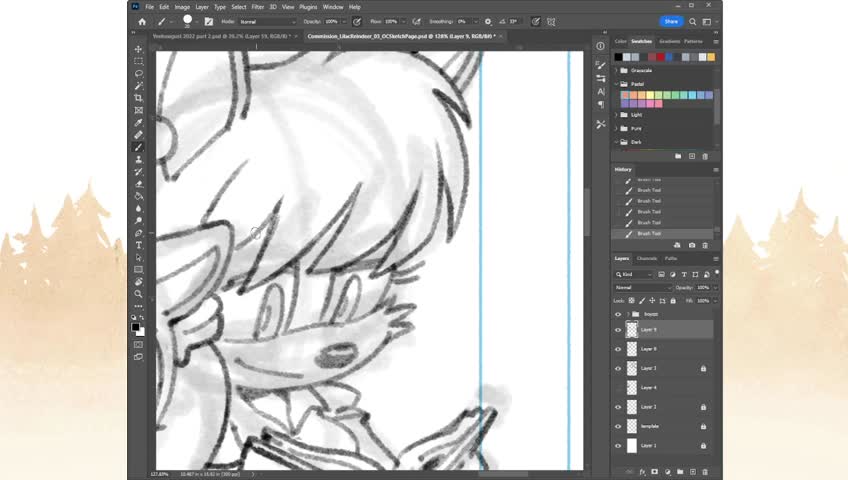Screen dimensions: 848x480
Task: Pick the Crop tool
Action: click(138, 98)
